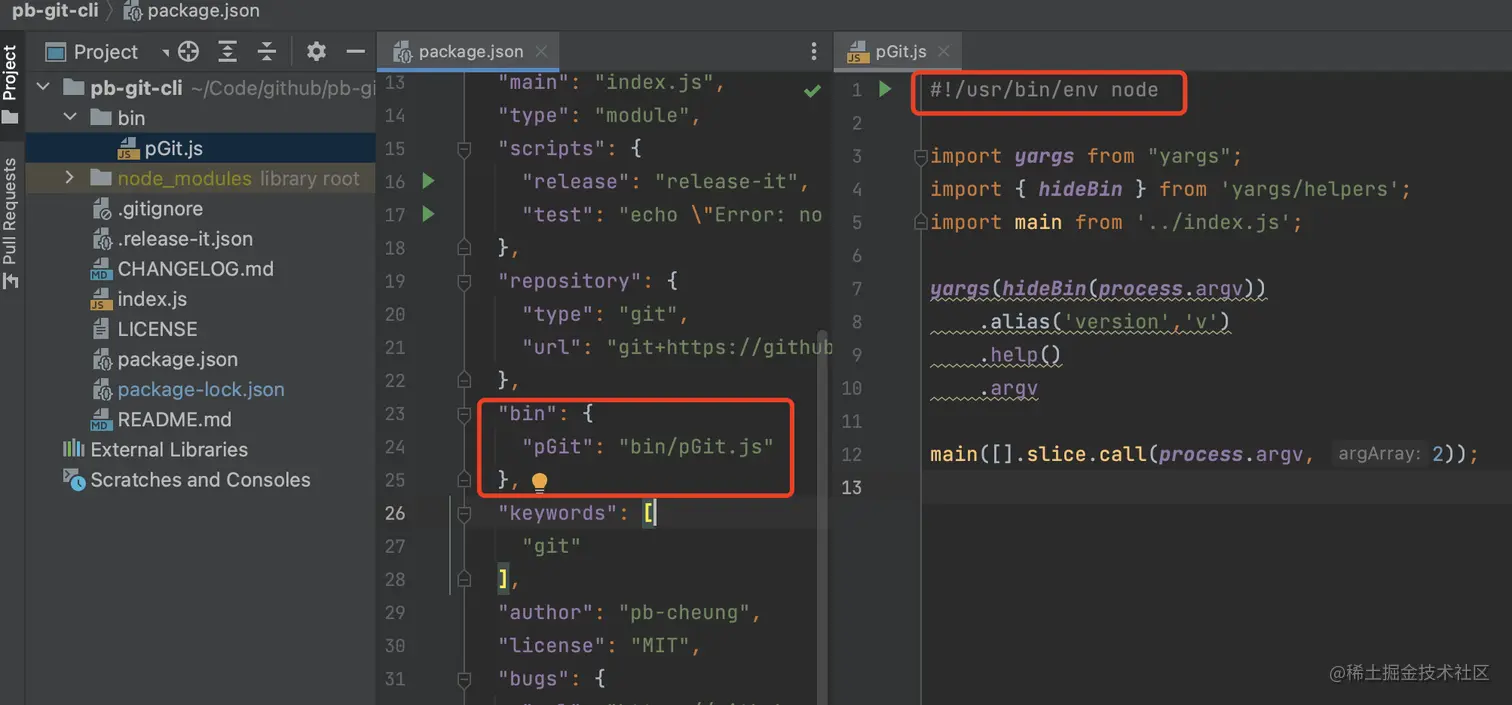The height and width of the screenshot is (705, 1512).
Task: Hide the Project tool window with minus icon
Action: [x=355, y=52]
